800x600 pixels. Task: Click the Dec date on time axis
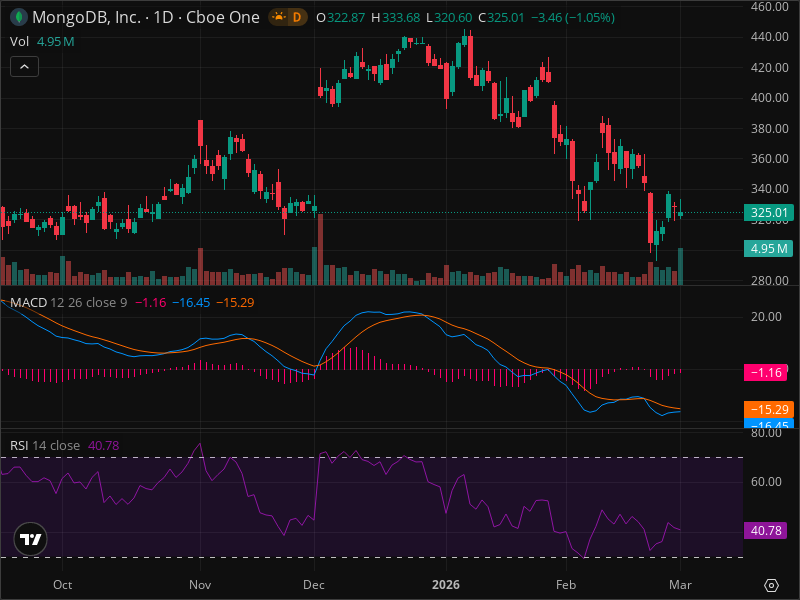(x=314, y=585)
